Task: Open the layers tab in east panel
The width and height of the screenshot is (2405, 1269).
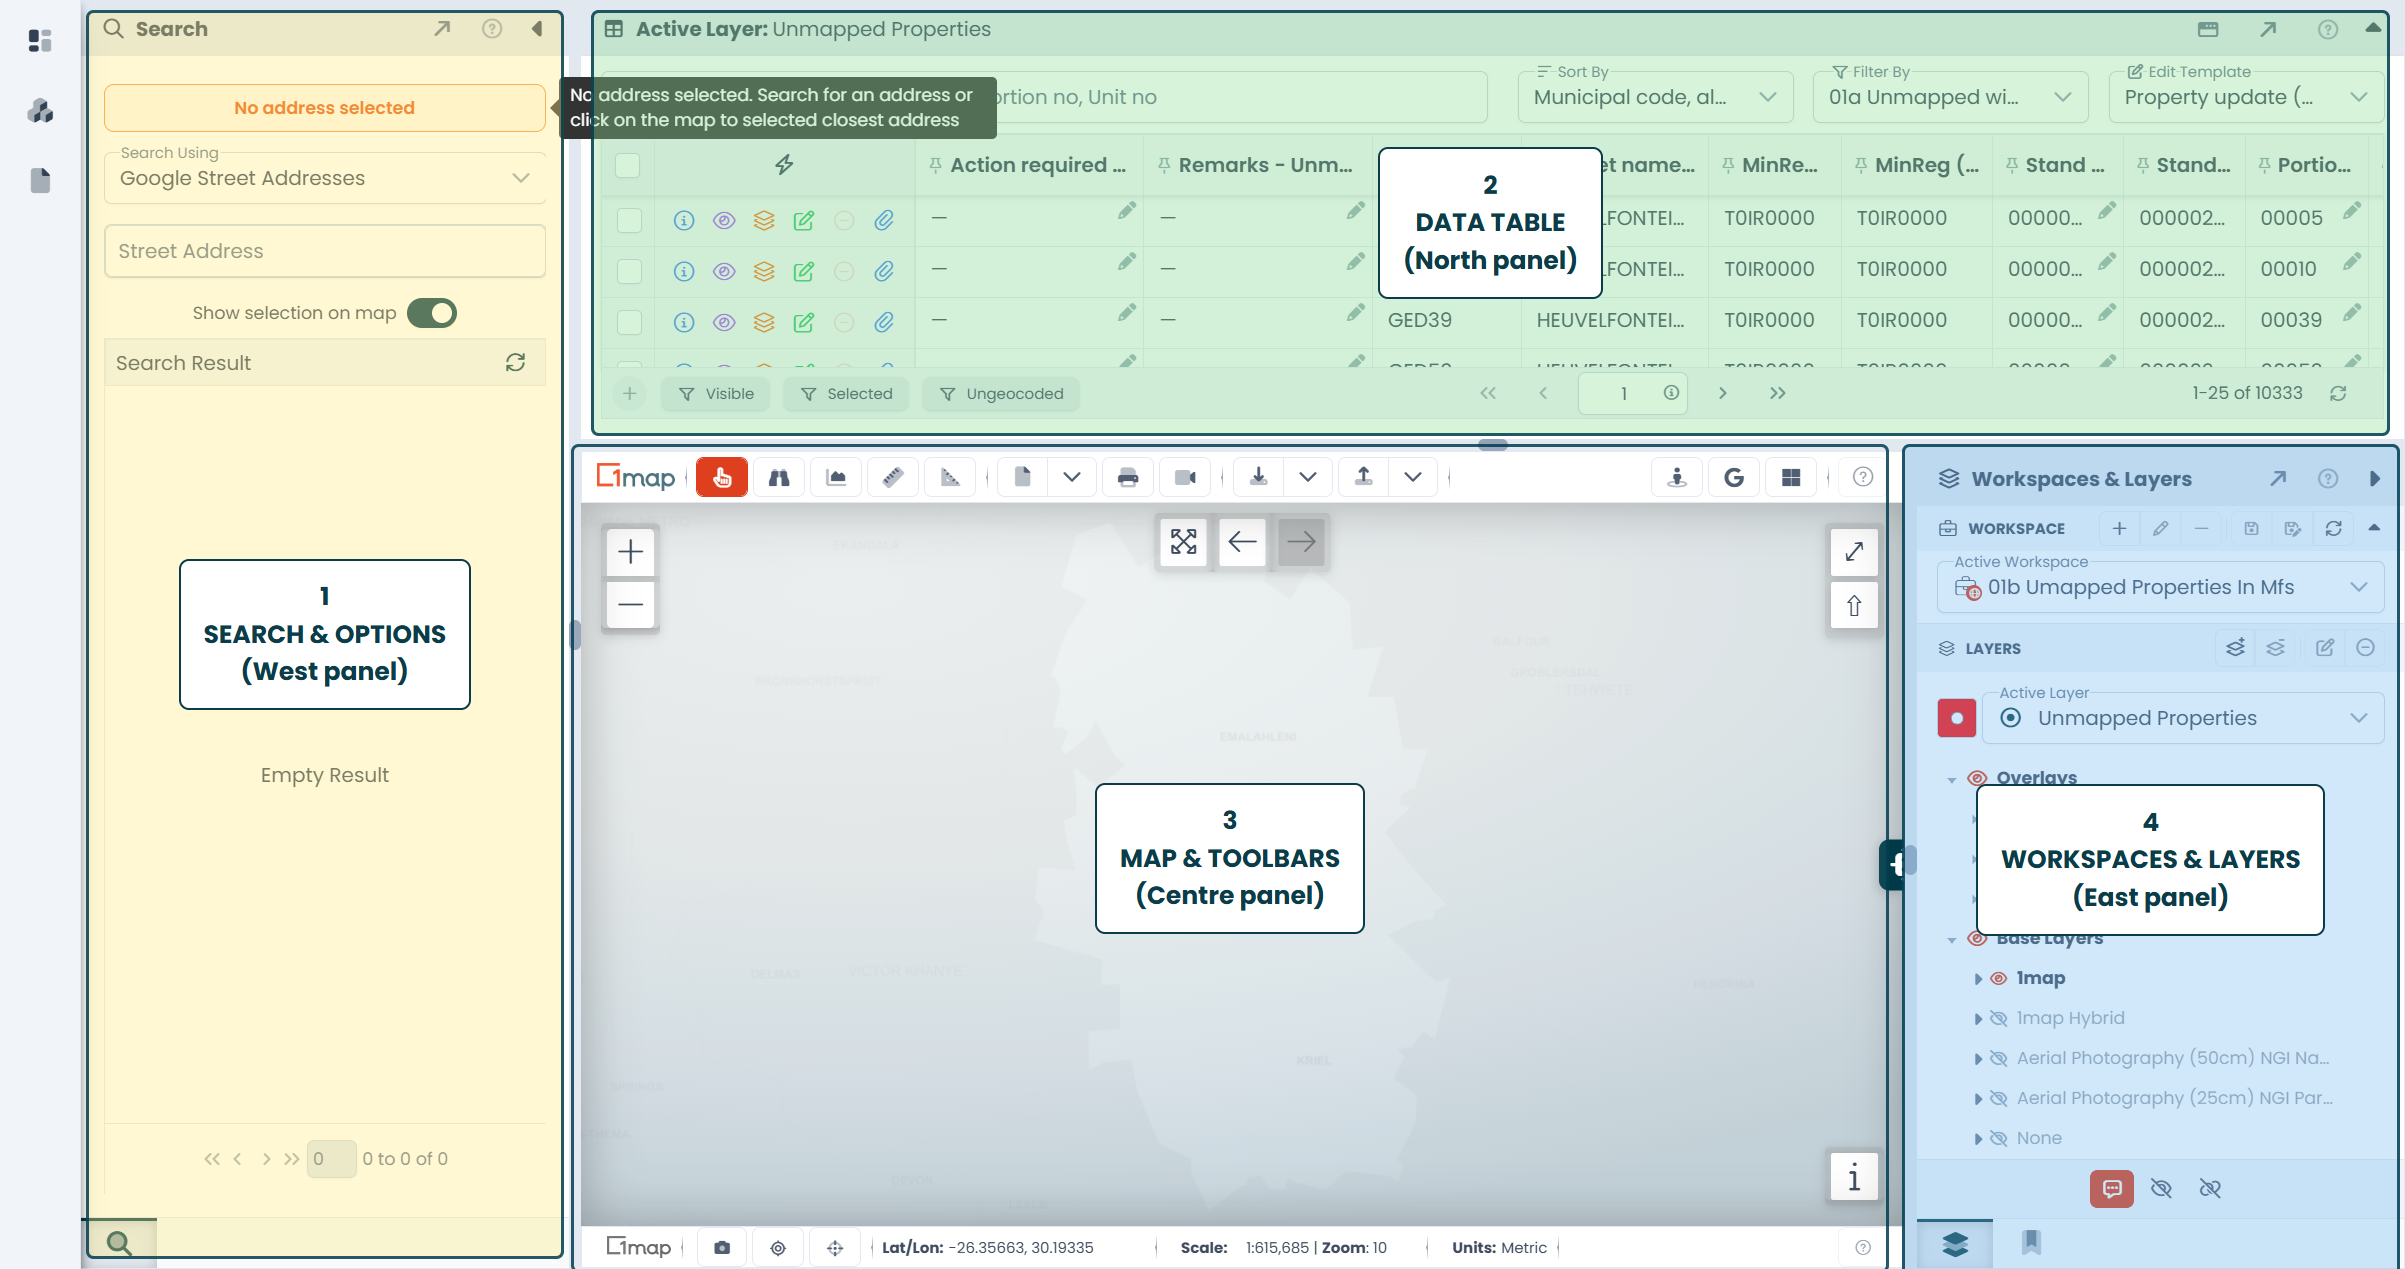Action: 1955,1244
